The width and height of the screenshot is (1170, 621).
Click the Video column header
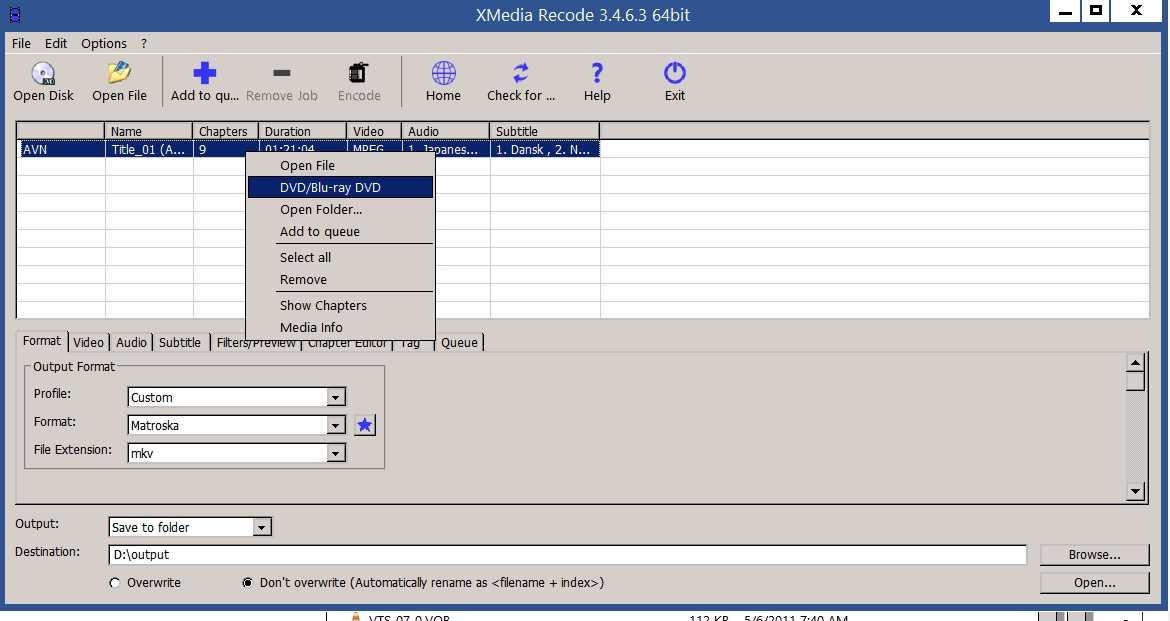(374, 131)
